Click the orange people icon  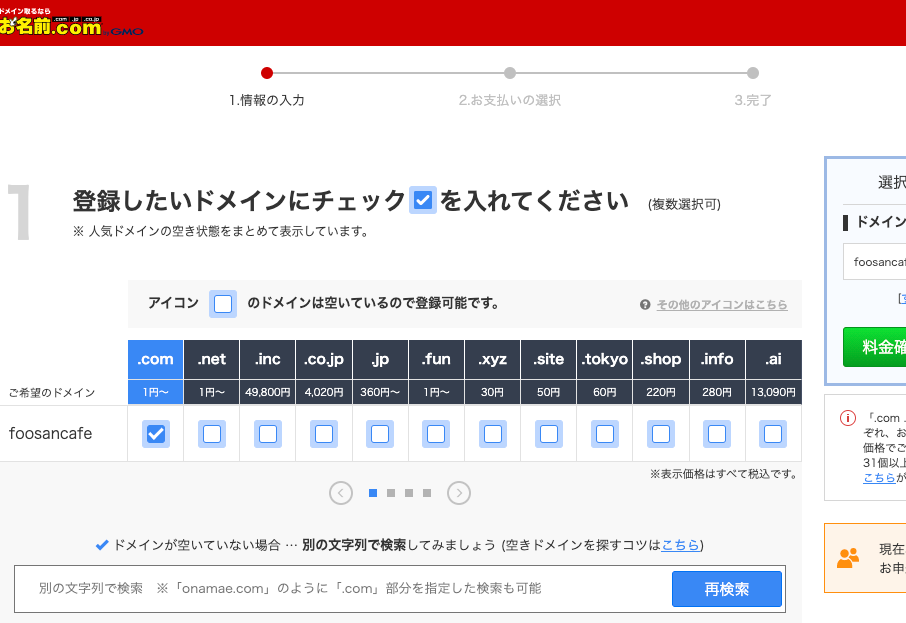848,558
